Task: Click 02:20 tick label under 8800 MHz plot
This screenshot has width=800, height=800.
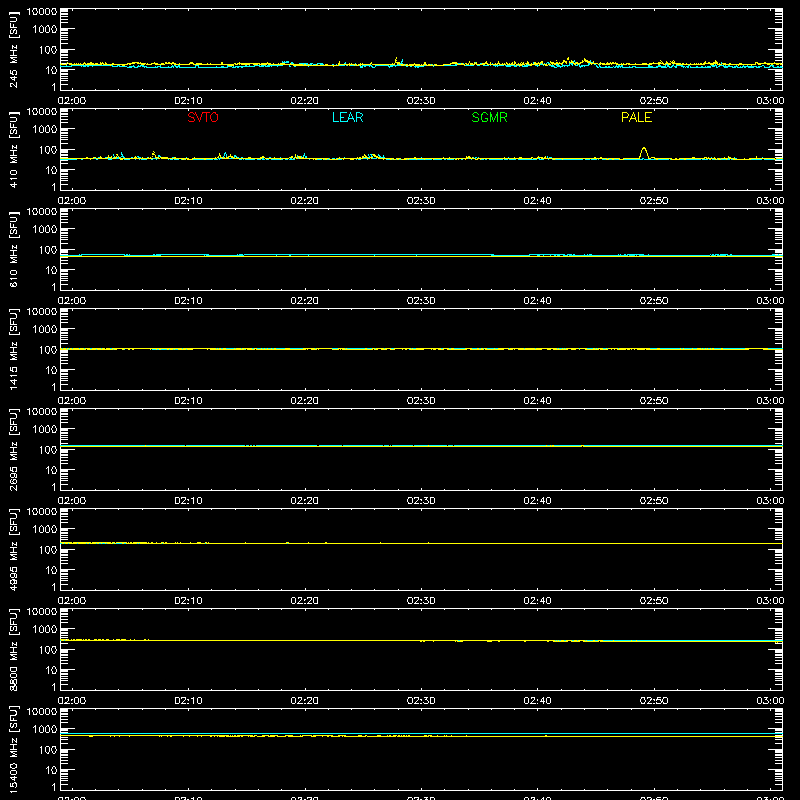Action: click(x=305, y=701)
